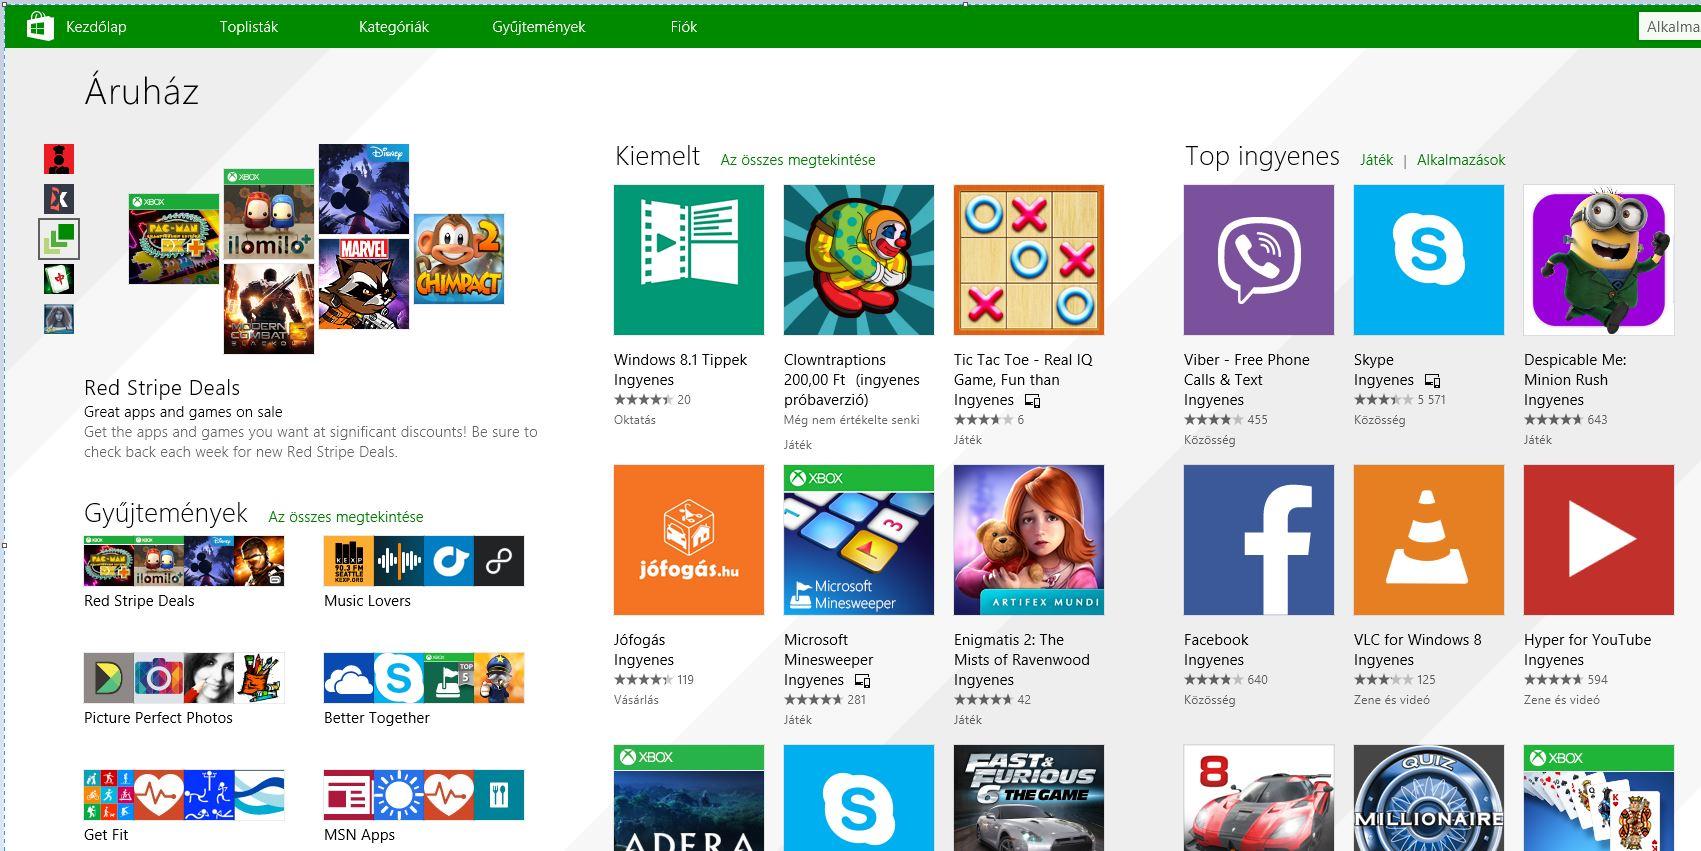Open the Fiók menu
Screen dimensions: 1701x851
pyautogui.click(x=684, y=27)
